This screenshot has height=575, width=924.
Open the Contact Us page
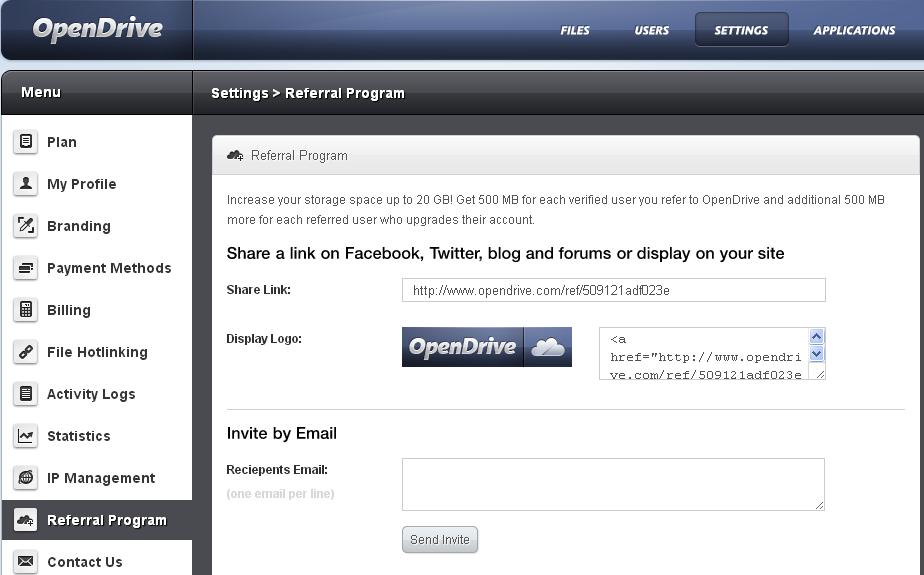85,562
